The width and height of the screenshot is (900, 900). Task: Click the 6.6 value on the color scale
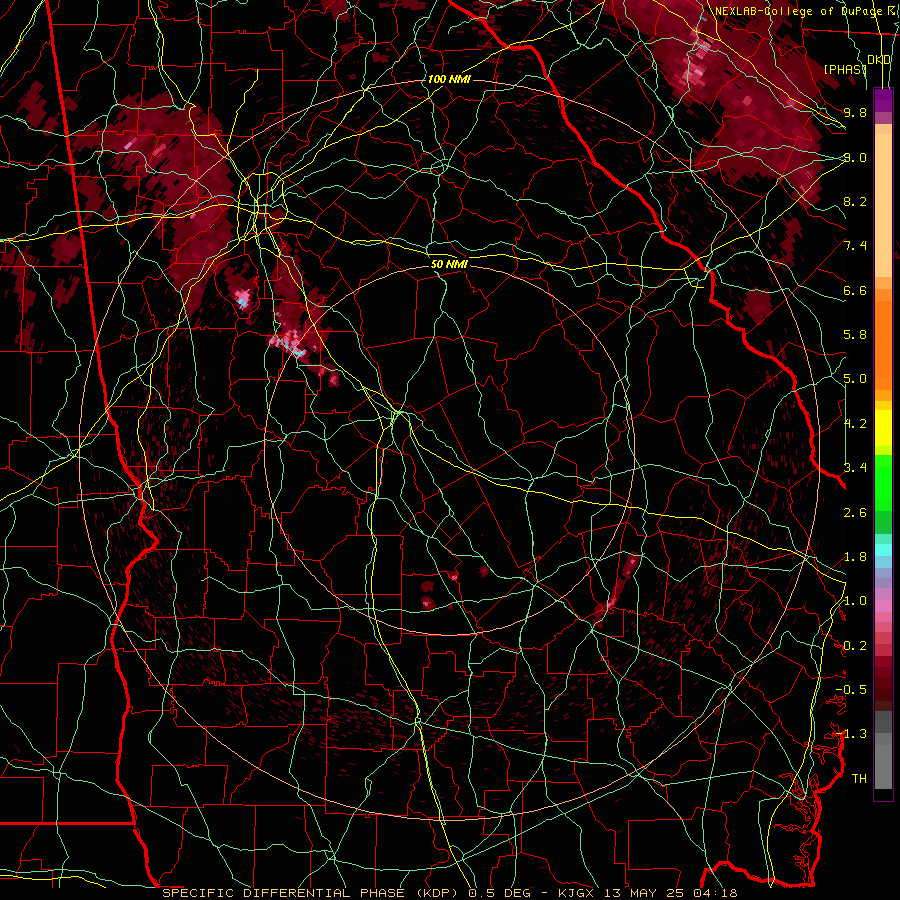855,290
